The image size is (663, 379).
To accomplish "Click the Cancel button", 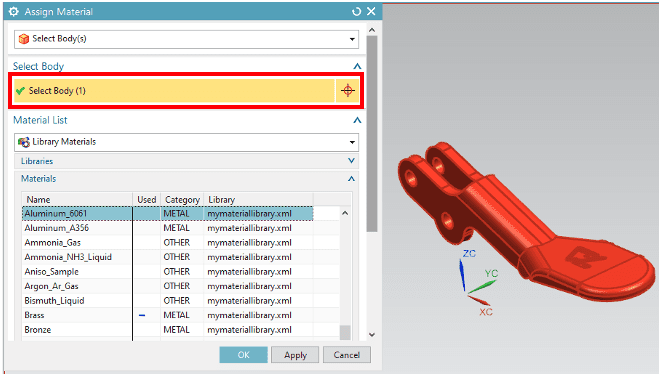I will coord(347,355).
